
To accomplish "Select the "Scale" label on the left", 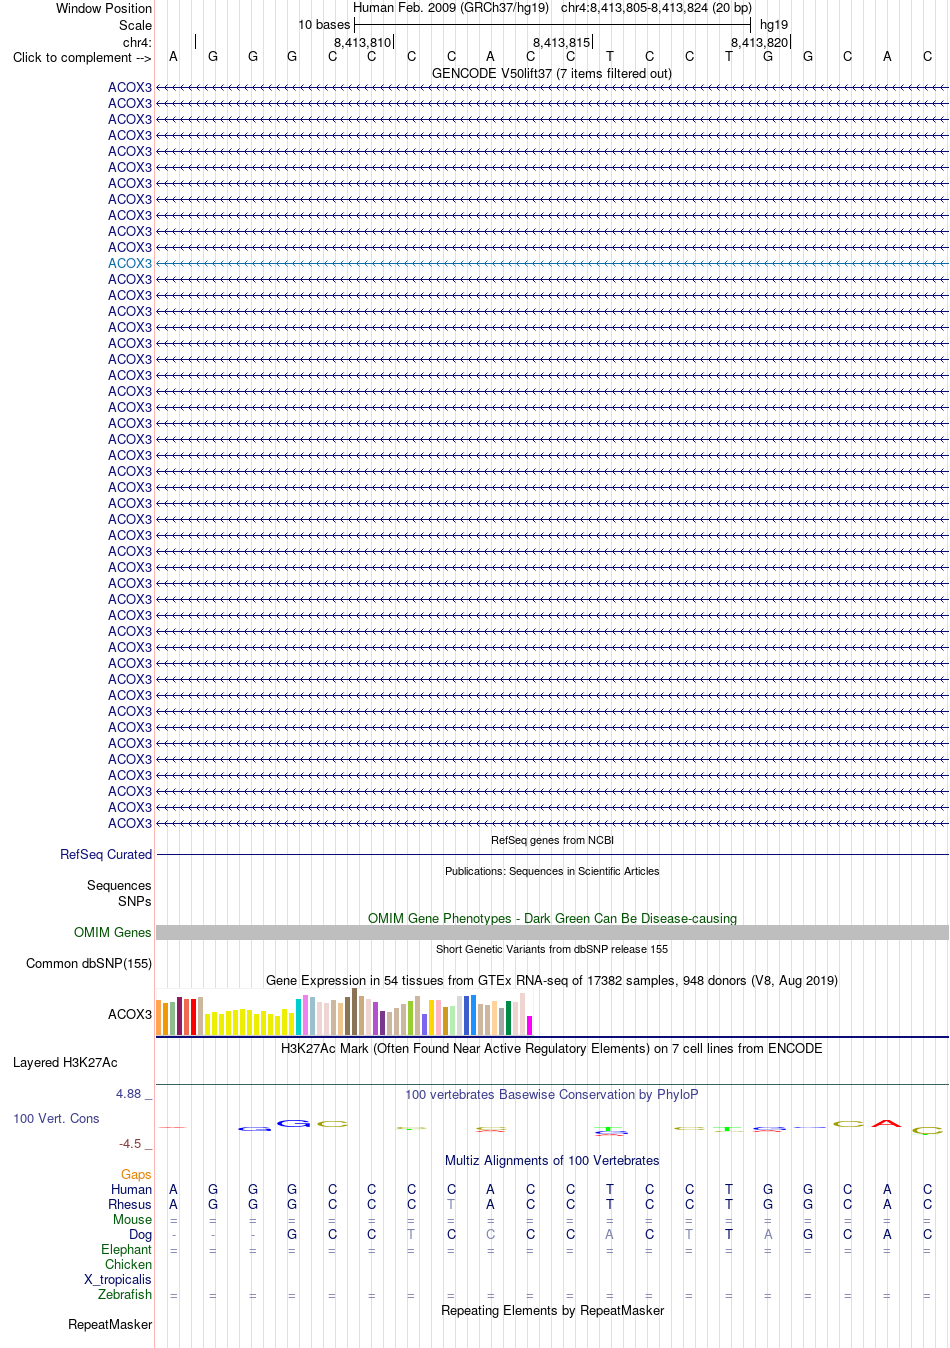I will pyautogui.click(x=136, y=25).
